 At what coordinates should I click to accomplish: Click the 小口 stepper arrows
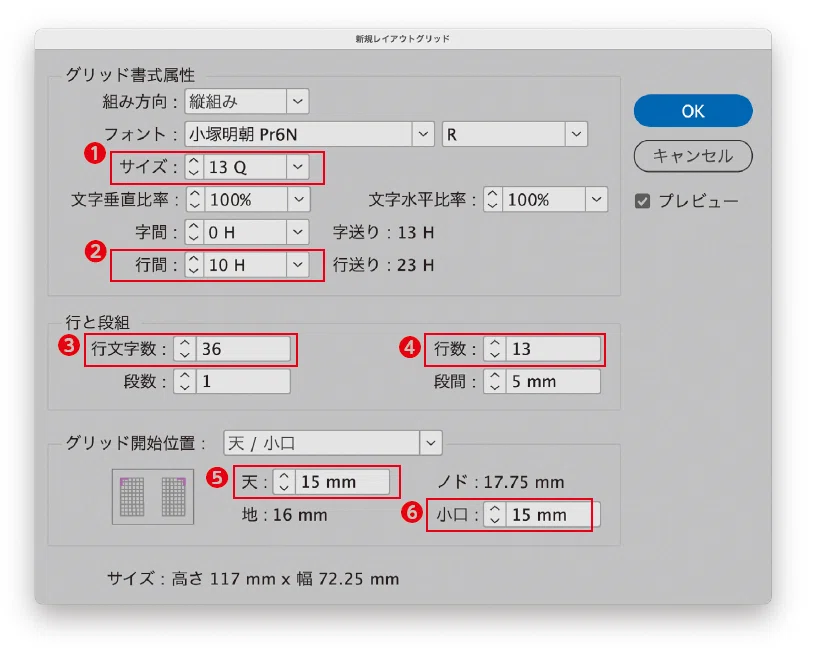point(495,515)
